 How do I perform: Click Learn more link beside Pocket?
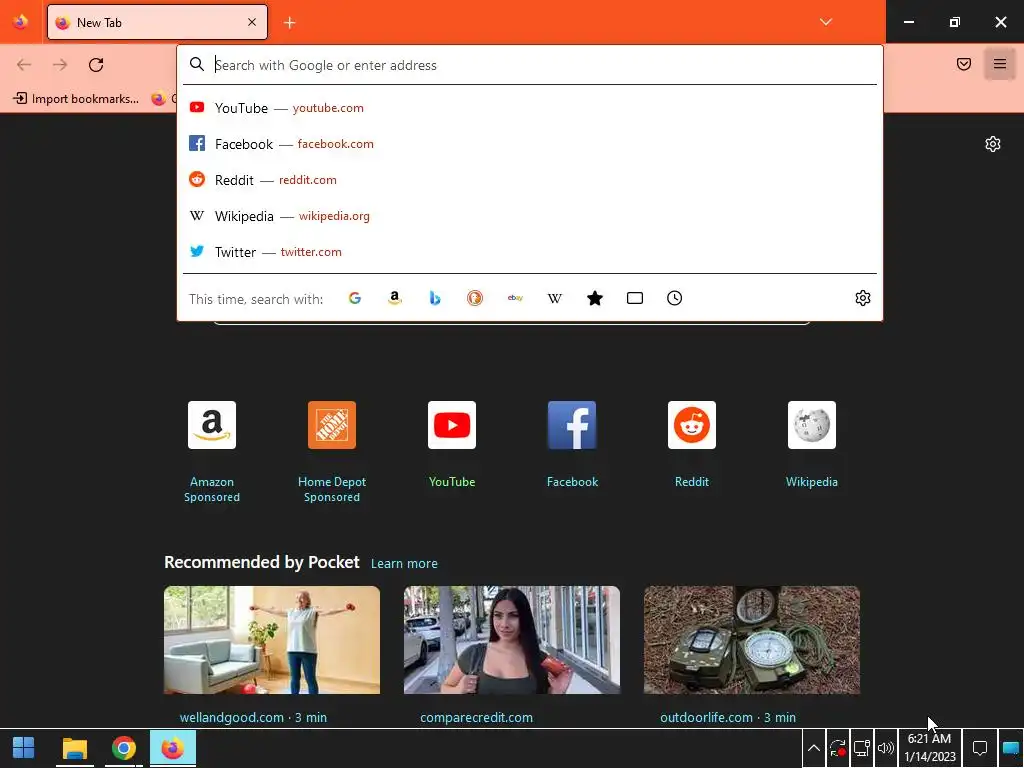tap(404, 564)
